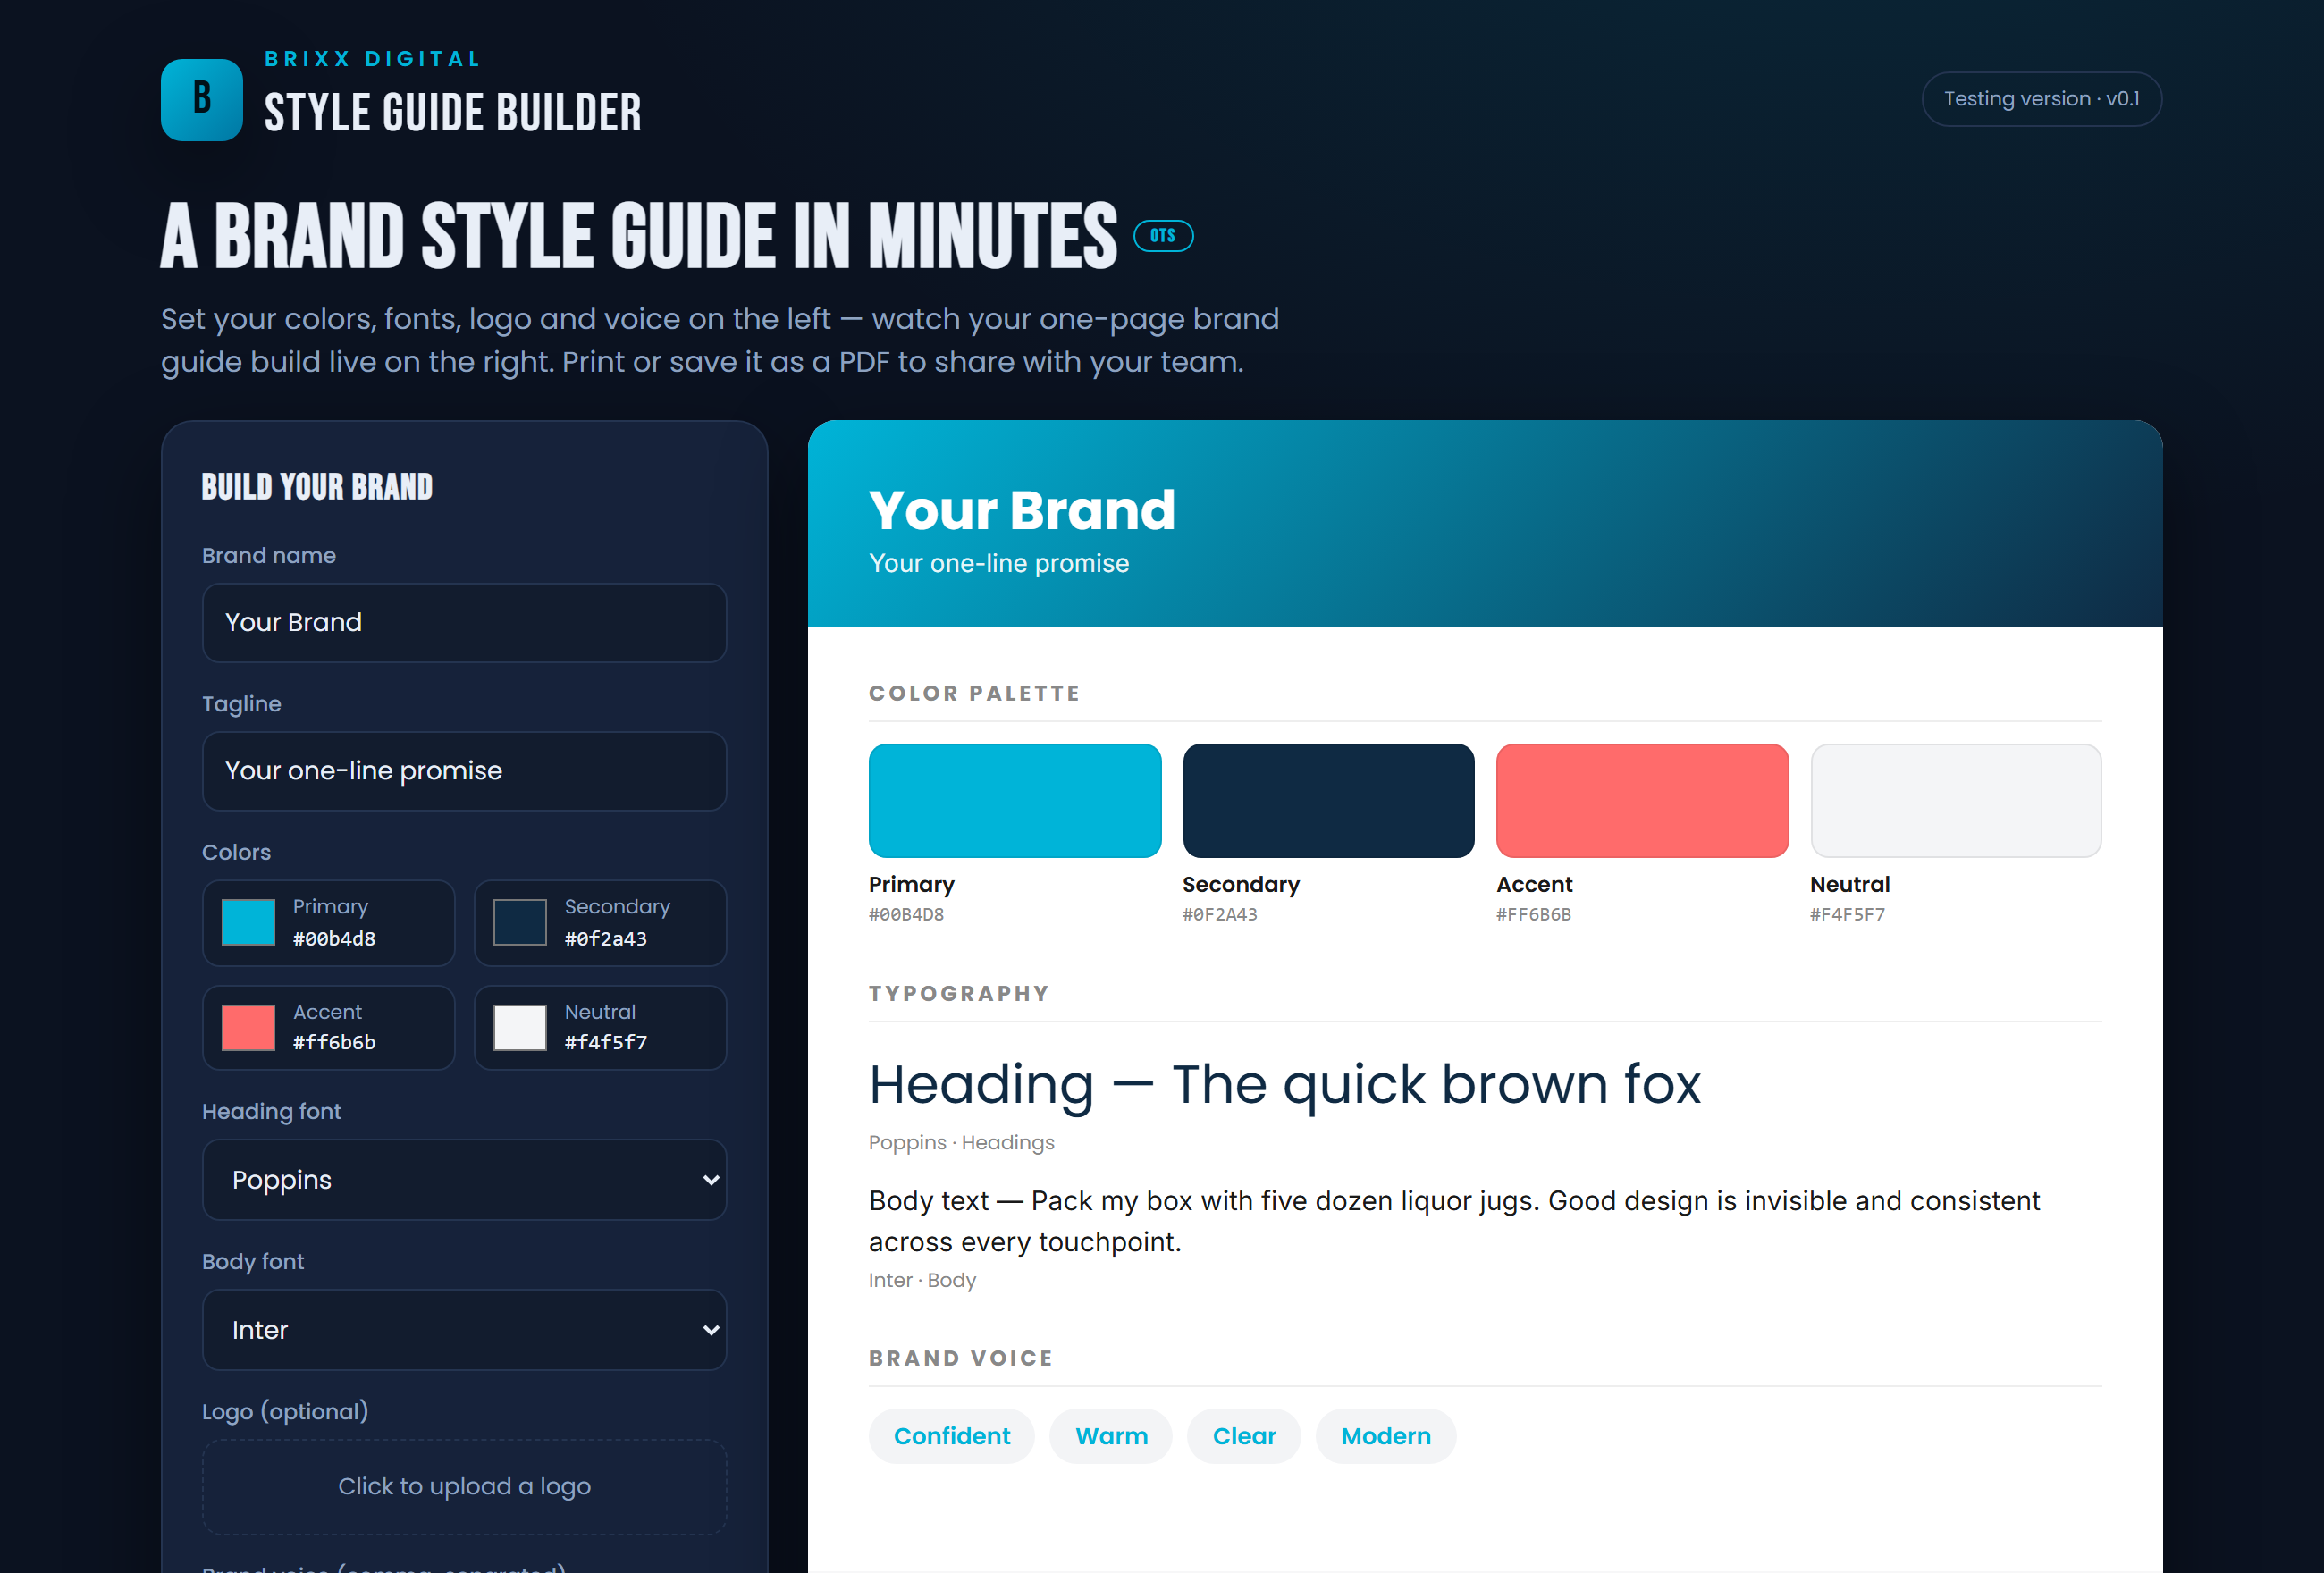Click the #00b4d8 primary hex value
The image size is (2324, 1573).
[334, 939]
